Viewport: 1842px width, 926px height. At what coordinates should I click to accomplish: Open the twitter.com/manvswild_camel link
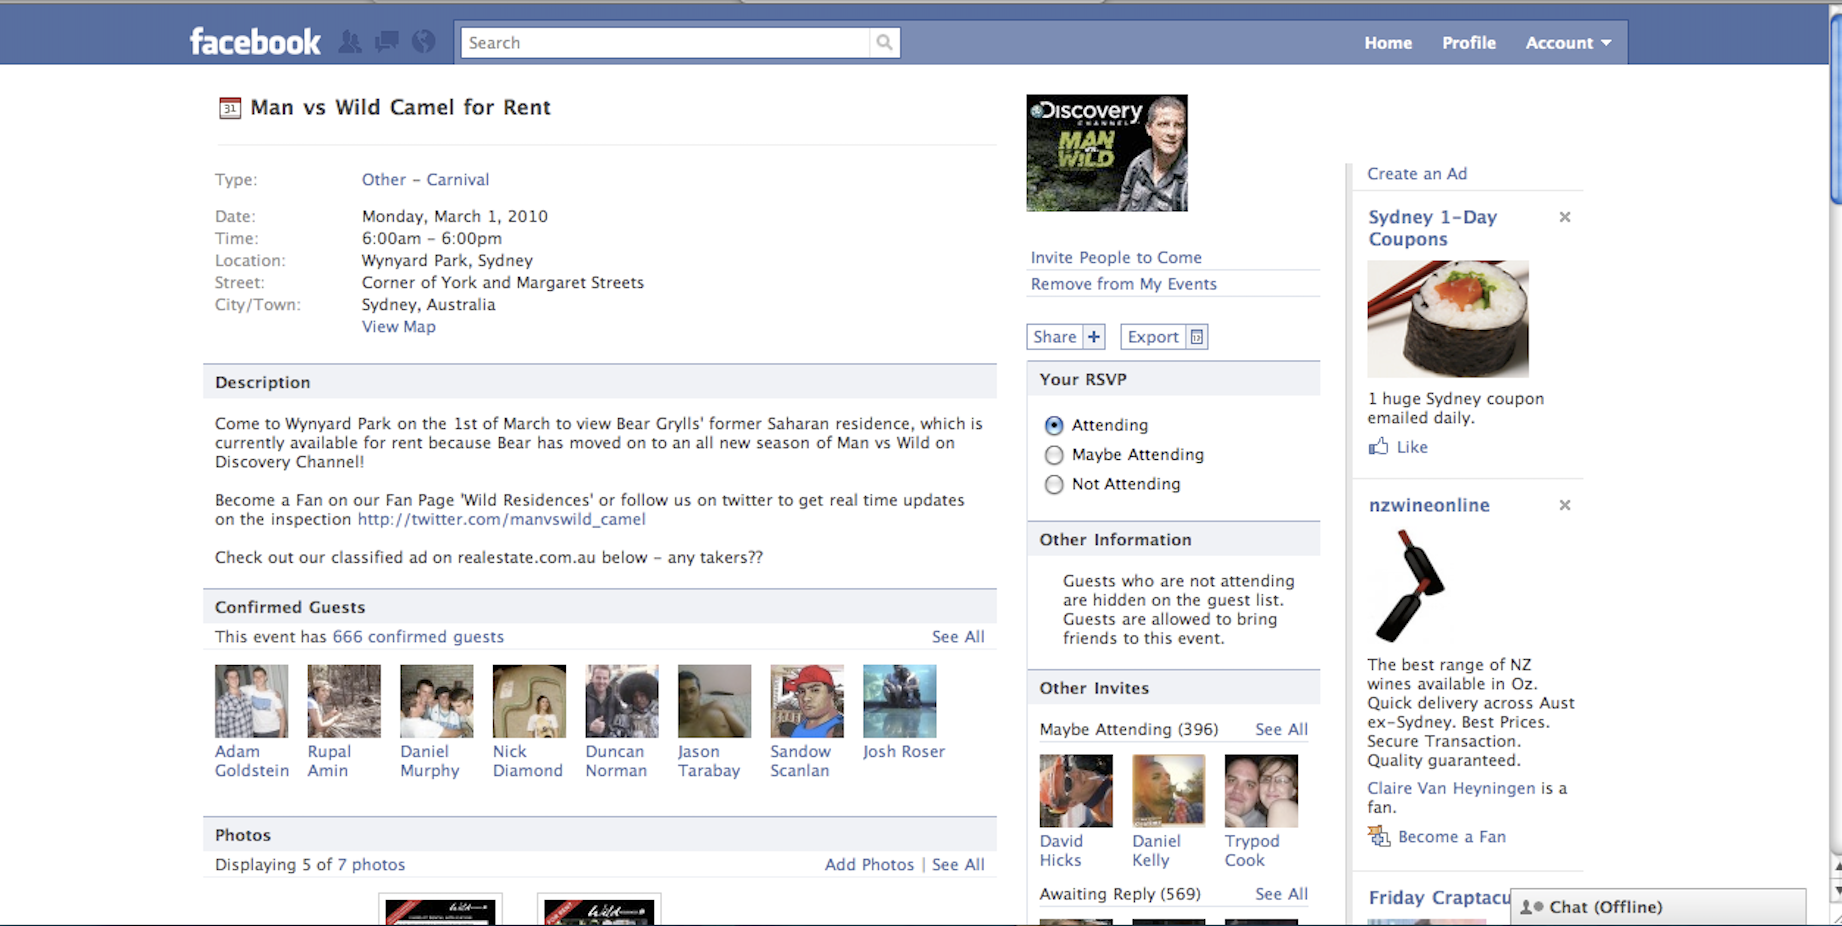(x=502, y=519)
